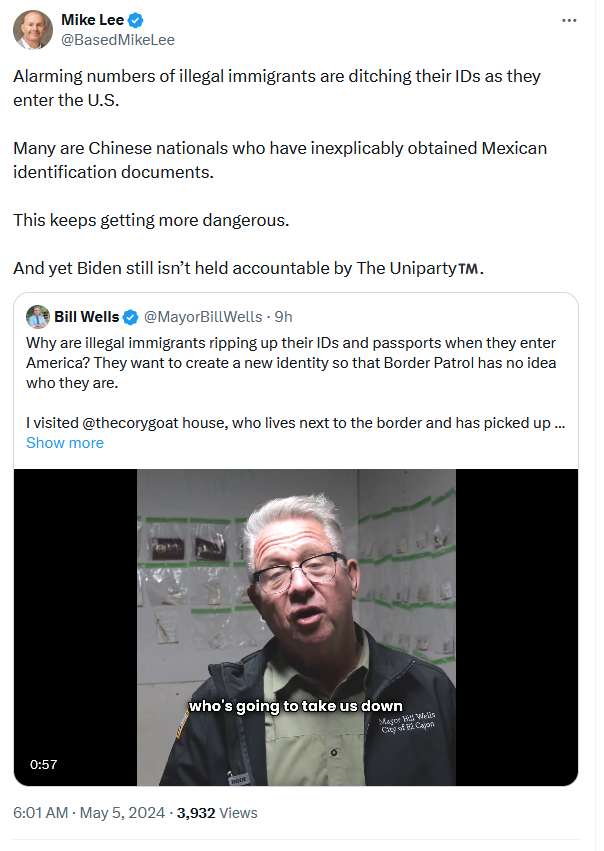Click Mike Lee's blue verified badge
This screenshot has width=604, height=851.
point(136,21)
